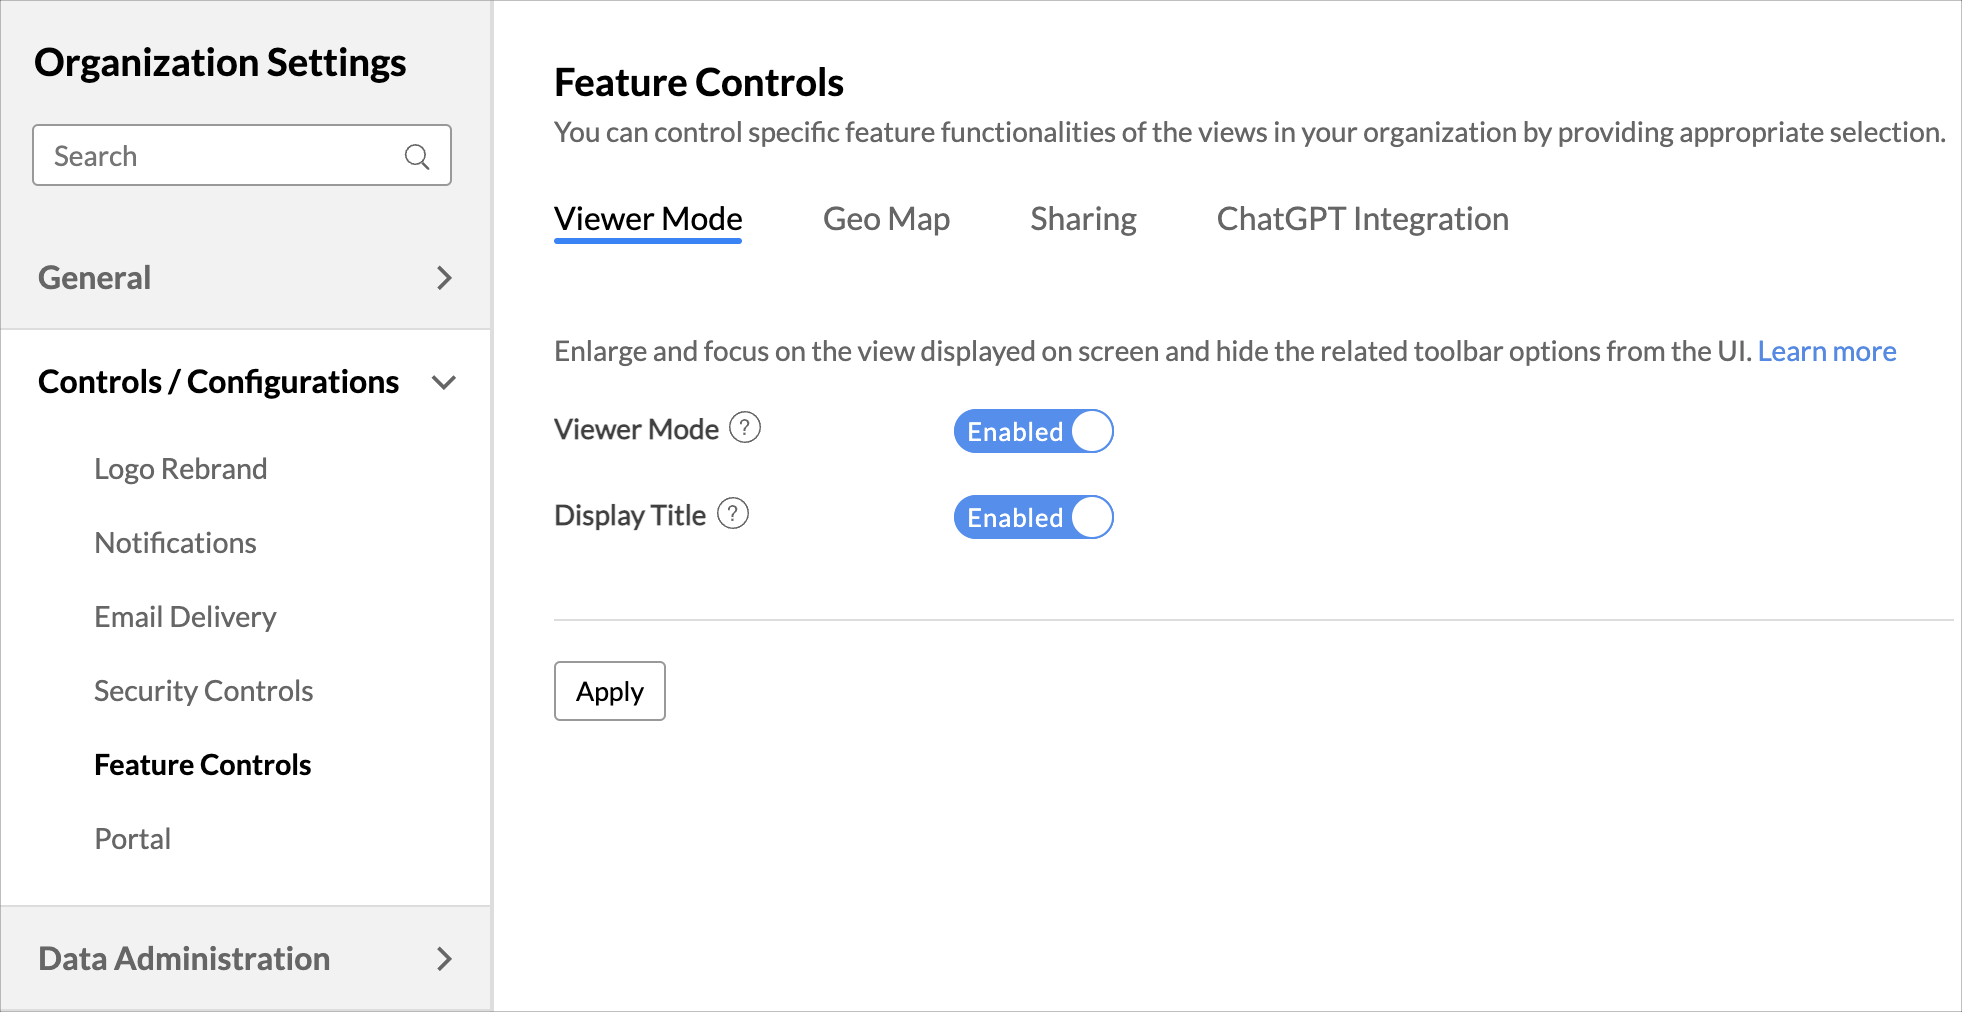Switch to the Geo Map tab
Viewport: 1962px width, 1012px height.
[x=886, y=219]
